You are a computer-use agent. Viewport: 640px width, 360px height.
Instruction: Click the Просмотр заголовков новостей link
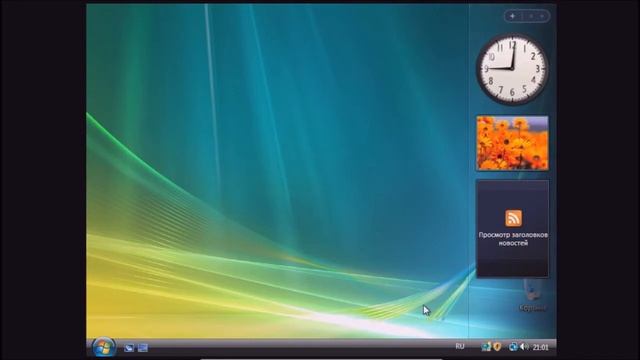513,239
